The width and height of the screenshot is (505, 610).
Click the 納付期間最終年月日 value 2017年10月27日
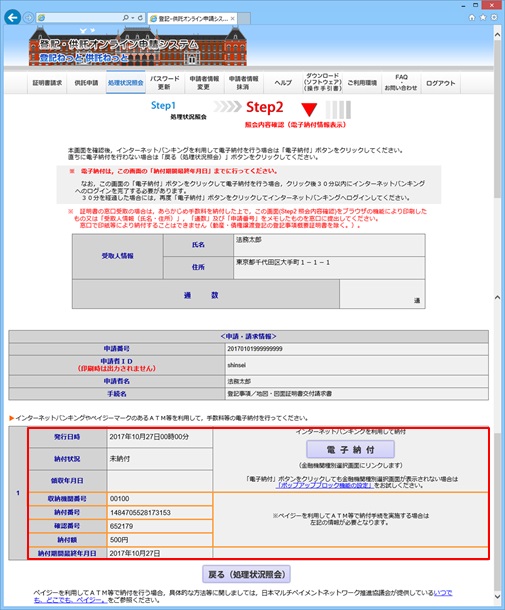[x=135, y=553]
